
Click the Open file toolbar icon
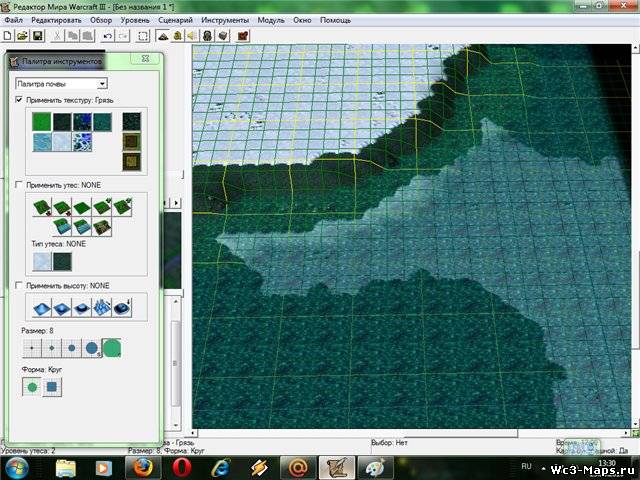point(23,36)
